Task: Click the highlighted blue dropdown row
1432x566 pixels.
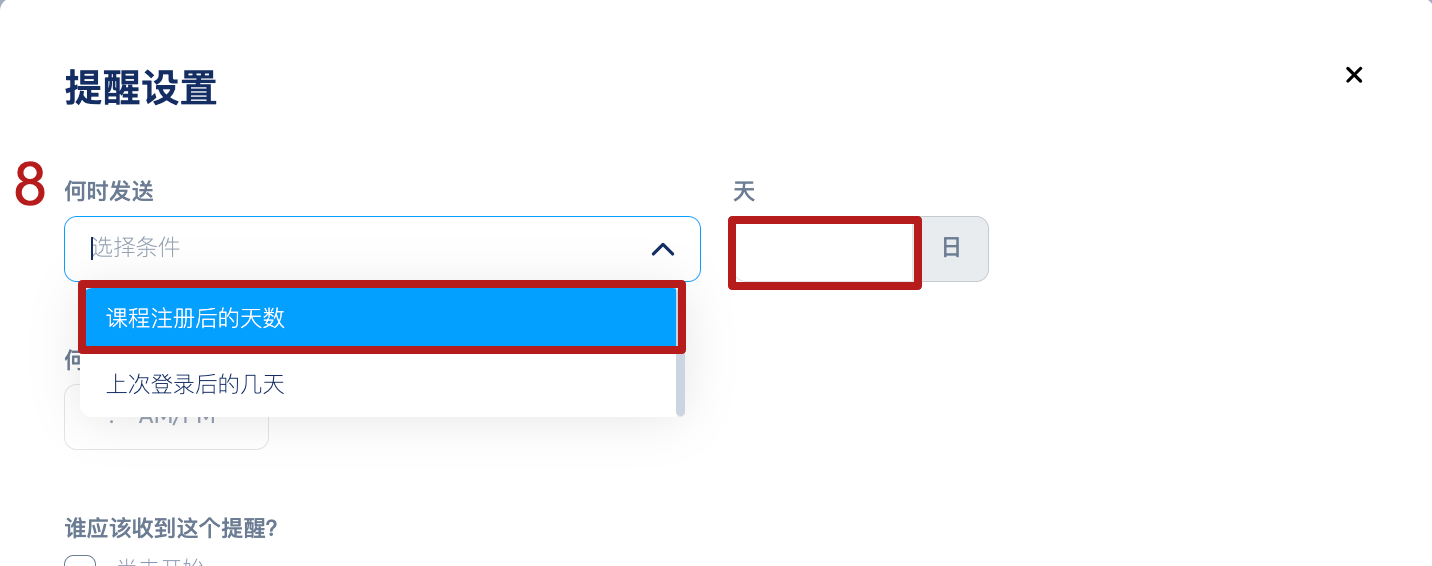Action: (x=382, y=318)
